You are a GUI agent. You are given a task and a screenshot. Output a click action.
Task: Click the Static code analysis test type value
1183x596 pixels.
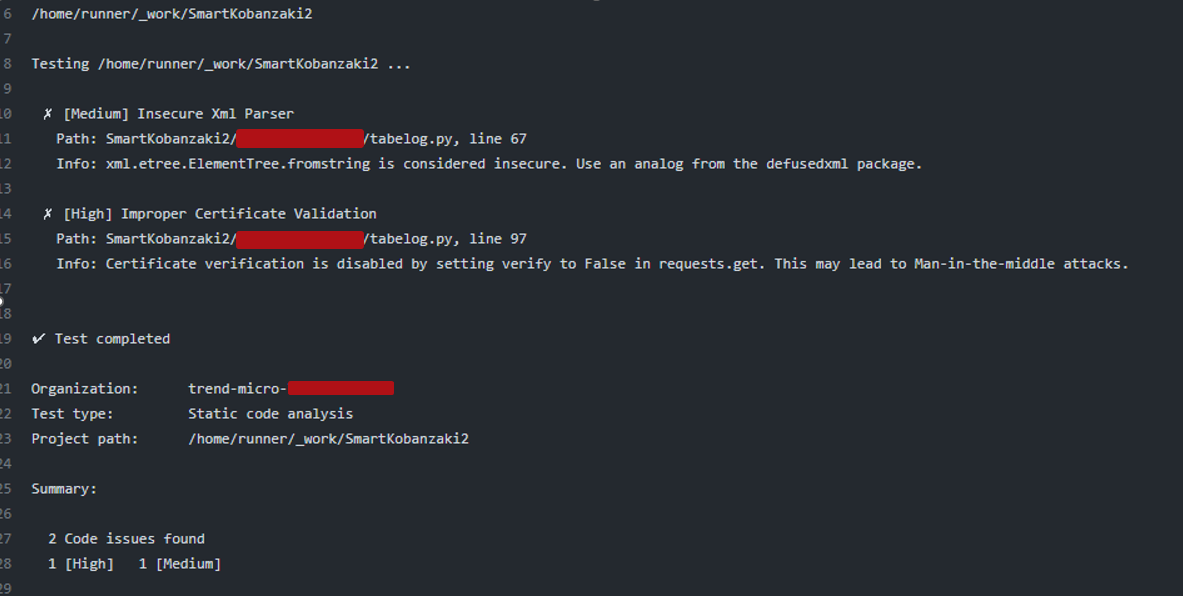coord(270,413)
